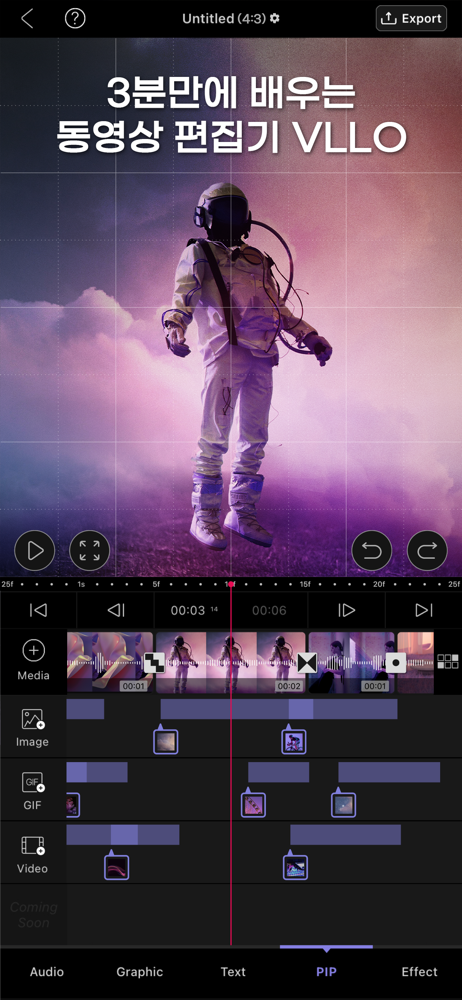Click the 5f mark on time ruler
462x1000 pixels.
pos(156,584)
